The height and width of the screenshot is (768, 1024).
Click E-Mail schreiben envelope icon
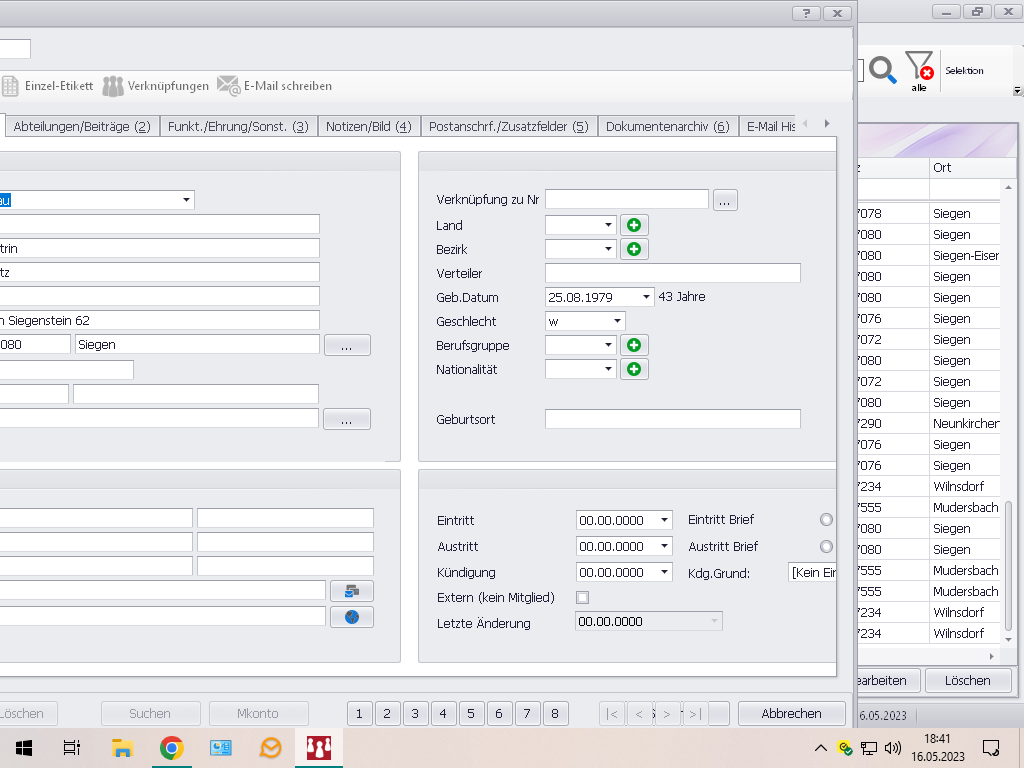228,86
